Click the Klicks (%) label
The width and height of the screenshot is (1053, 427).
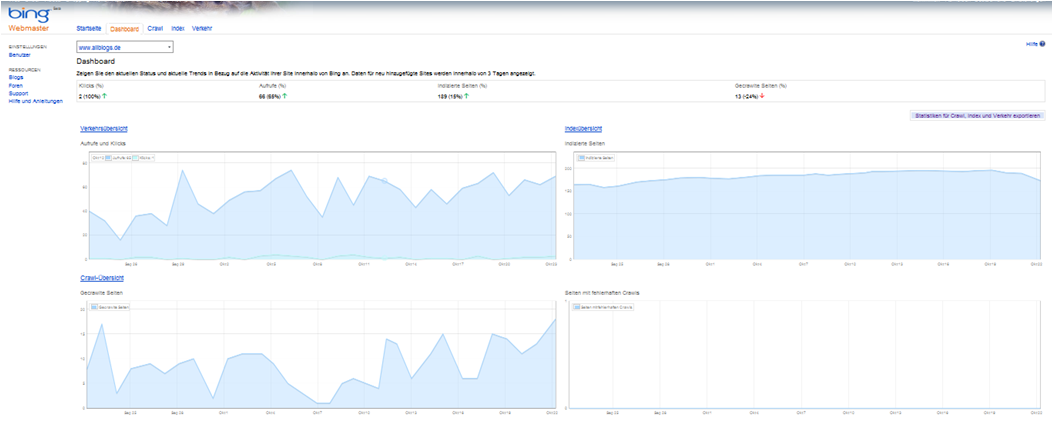coord(90,86)
